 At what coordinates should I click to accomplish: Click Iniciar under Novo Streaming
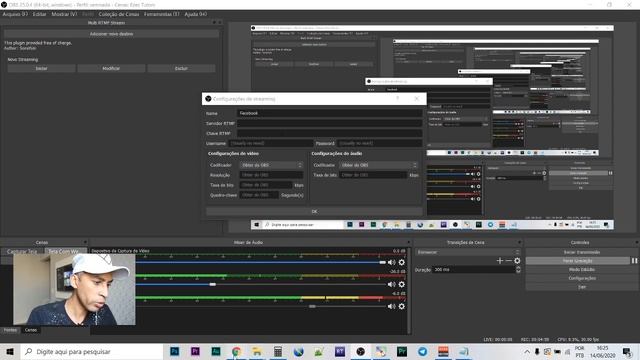coord(41,69)
